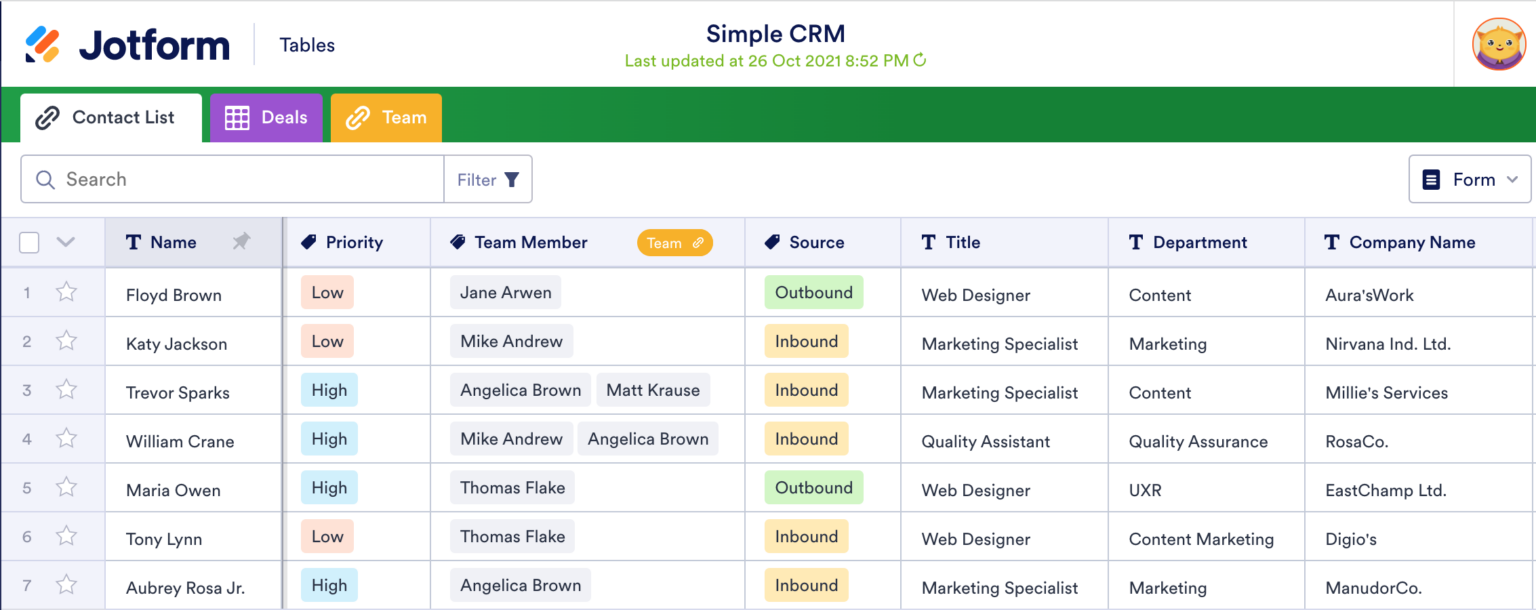This screenshot has height=610, width=1536.
Task: Open the Form dropdown
Action: [x=1469, y=179]
